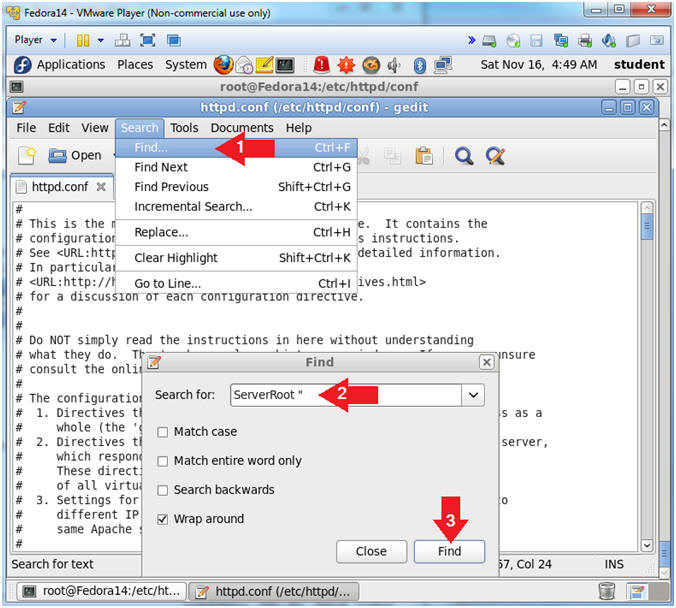This screenshot has height=608, width=676.
Task: Open the Trash icon in bottom panel
Action: [x=607, y=591]
